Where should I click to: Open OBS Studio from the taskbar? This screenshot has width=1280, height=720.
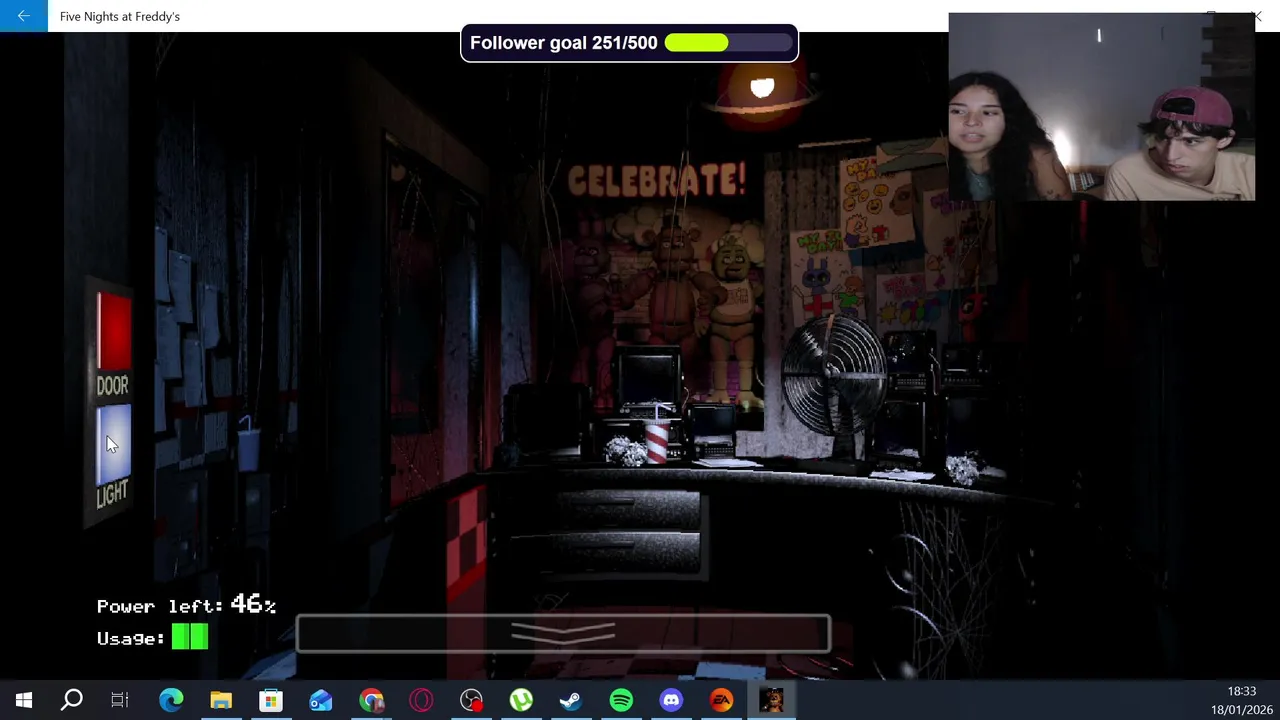(x=471, y=700)
